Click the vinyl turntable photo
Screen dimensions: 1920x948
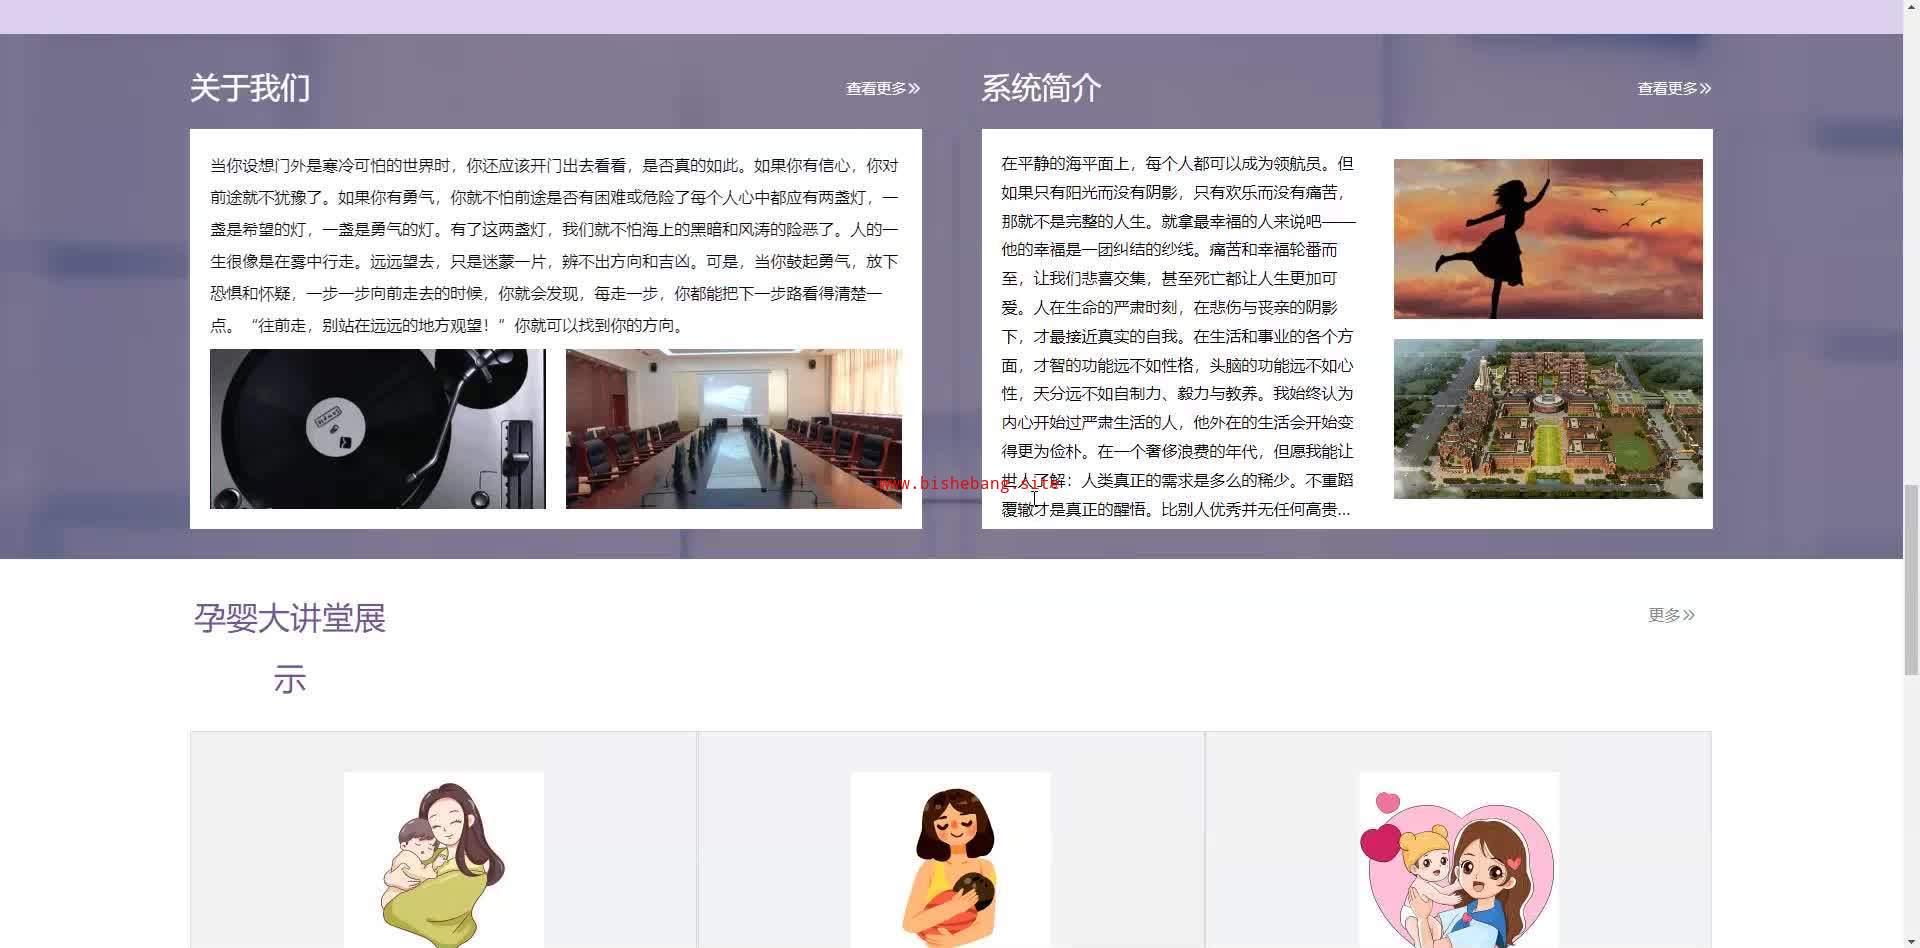(x=377, y=429)
